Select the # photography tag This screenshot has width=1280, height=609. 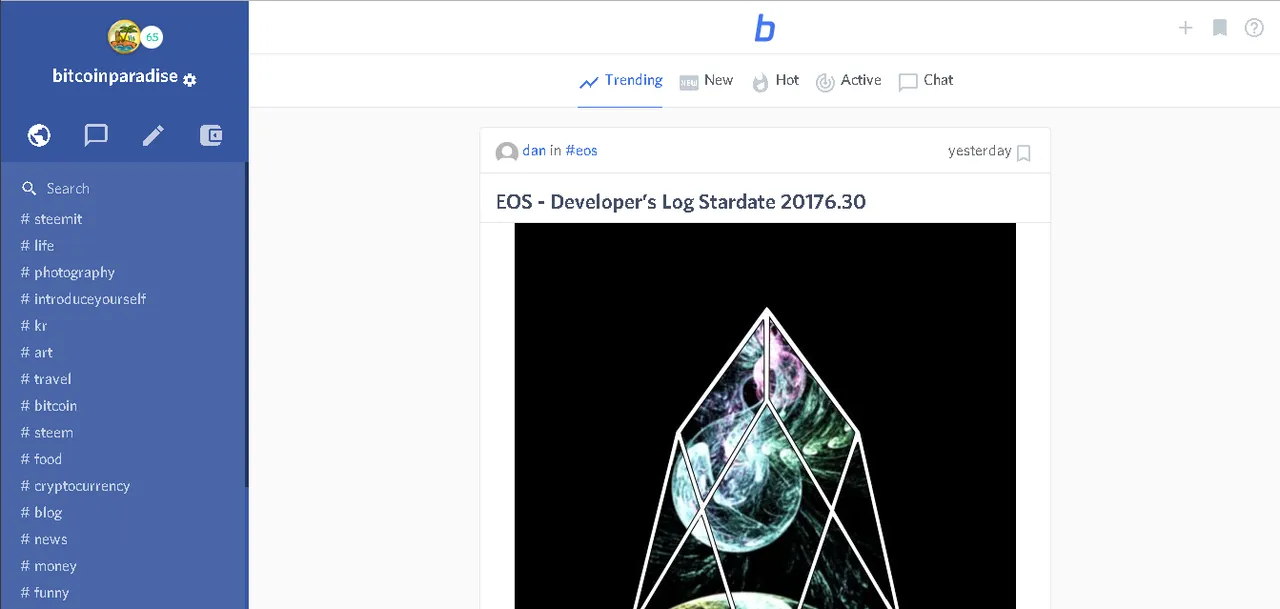[x=67, y=272]
